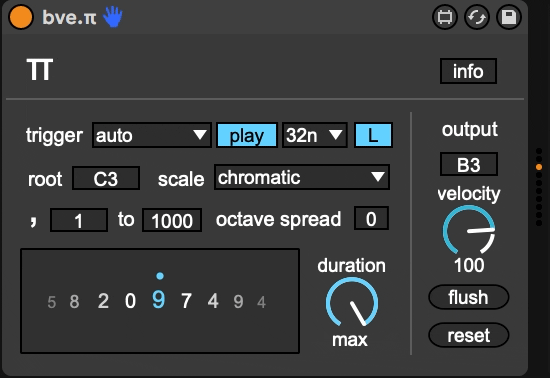Click the digit 7 in the sequence display

186,301
